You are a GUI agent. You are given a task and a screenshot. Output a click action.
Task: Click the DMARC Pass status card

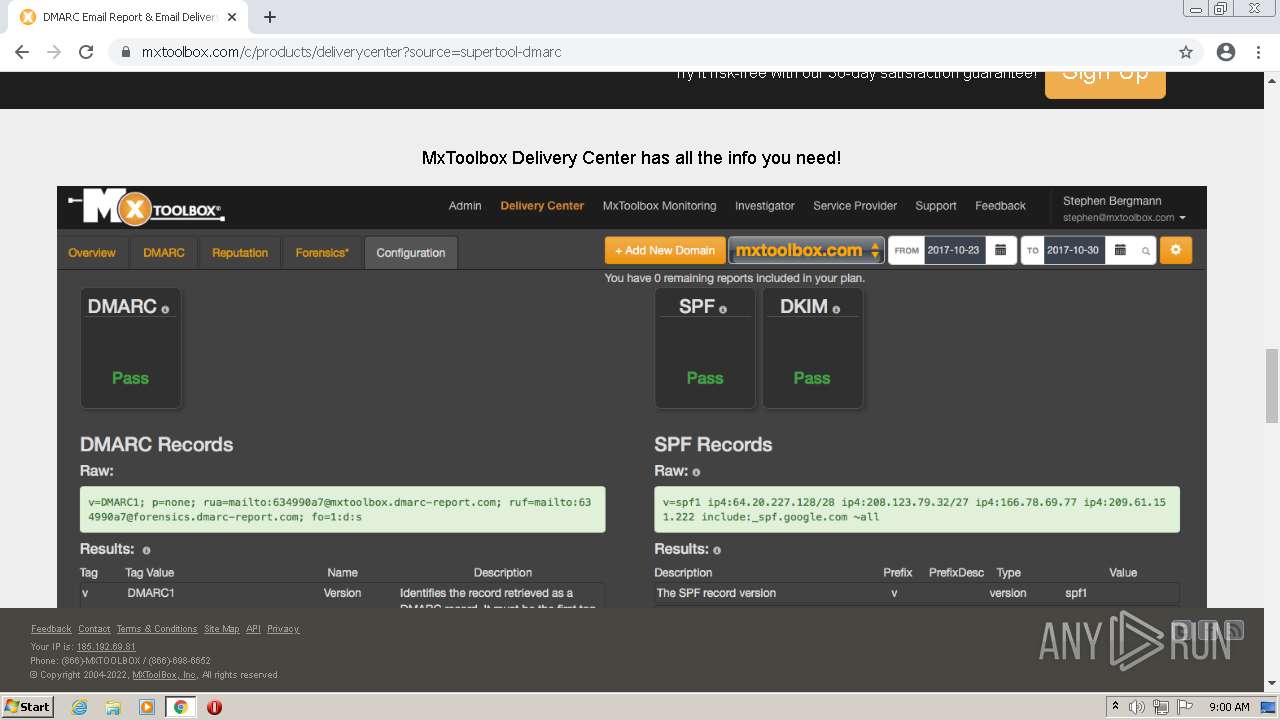point(131,348)
